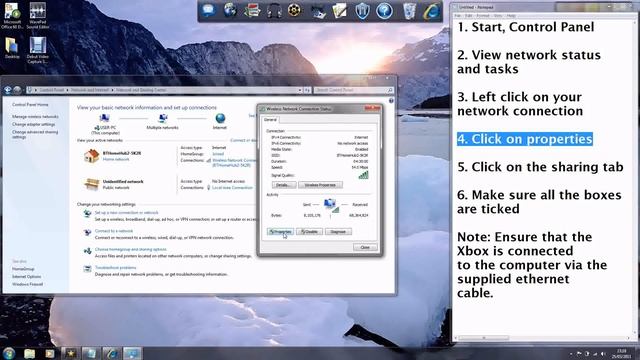Open the pictures dock icon
The height and width of the screenshot is (360, 640).
pos(318,11)
